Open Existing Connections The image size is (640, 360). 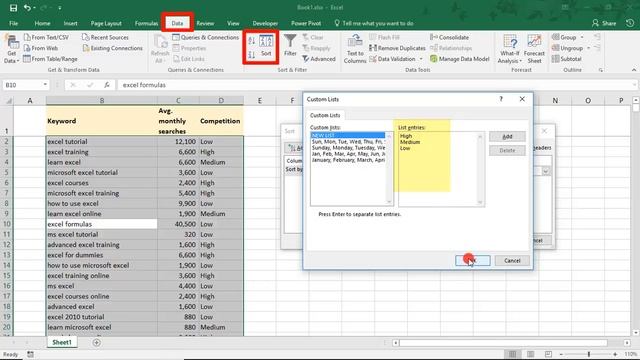pos(112,48)
